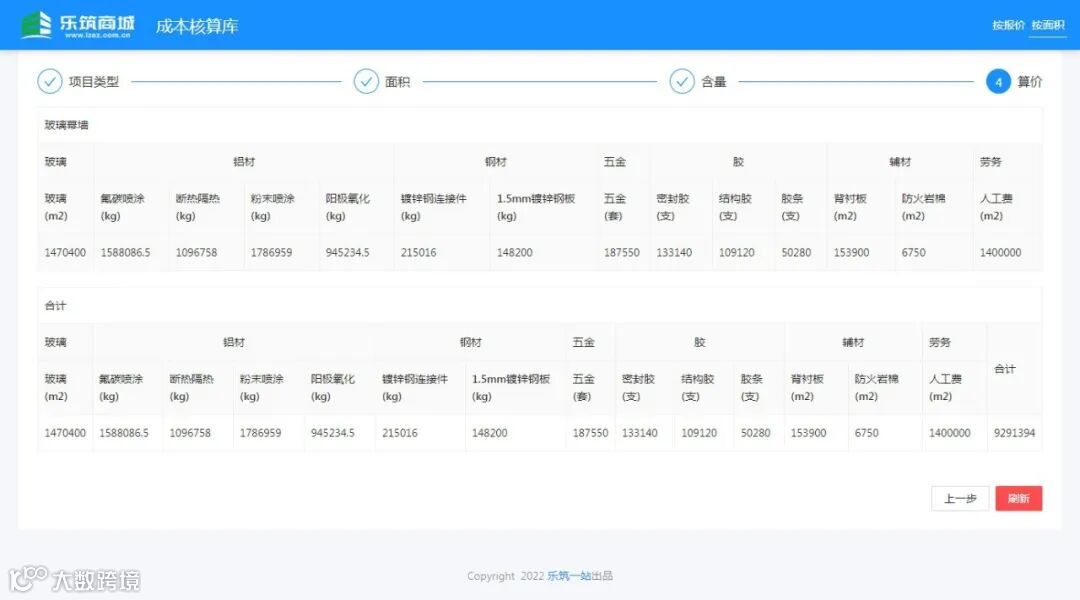Click the 上一步 button

[x=960, y=498]
